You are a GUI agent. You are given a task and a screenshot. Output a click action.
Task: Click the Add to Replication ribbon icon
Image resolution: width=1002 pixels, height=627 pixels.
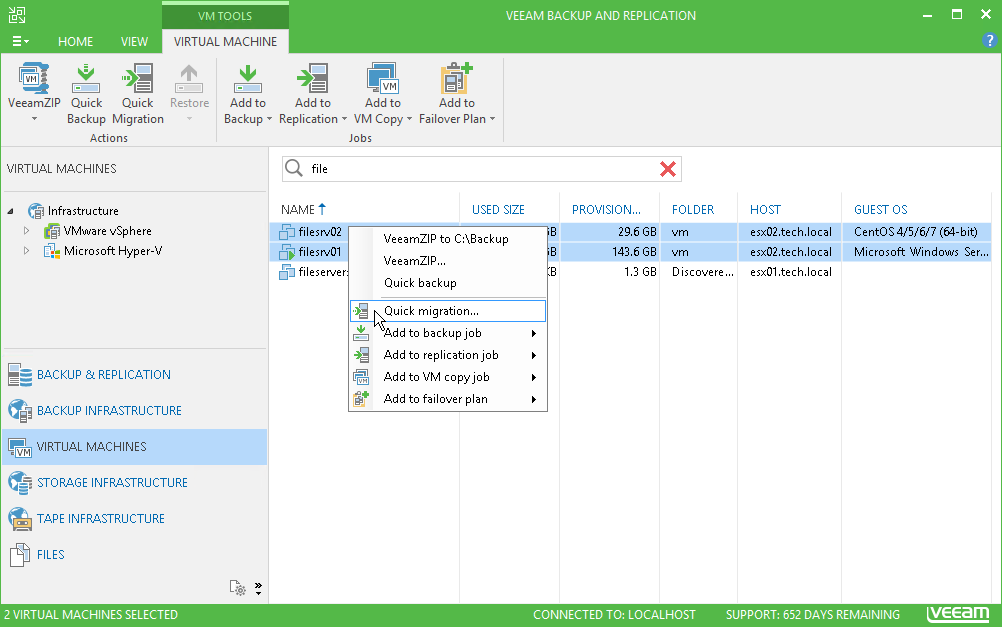pyautogui.click(x=312, y=78)
